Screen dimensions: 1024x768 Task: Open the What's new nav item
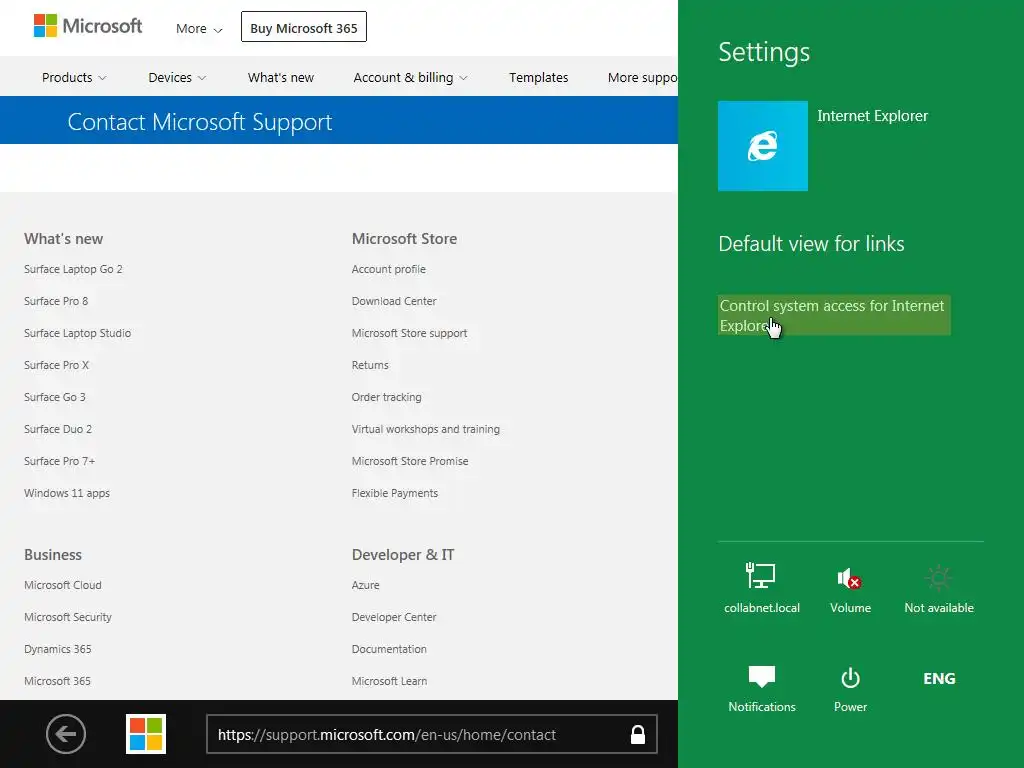(x=281, y=78)
